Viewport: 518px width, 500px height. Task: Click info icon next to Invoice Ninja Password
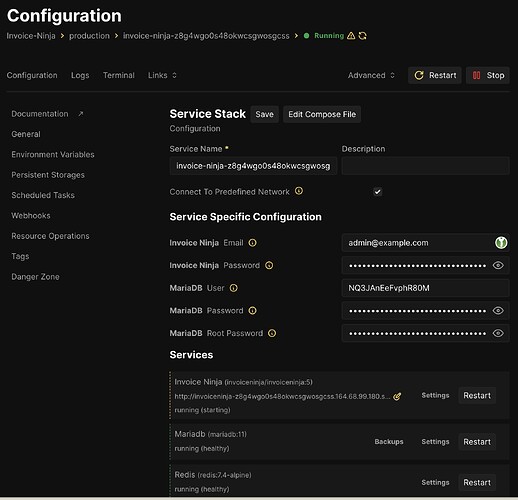click(269, 265)
